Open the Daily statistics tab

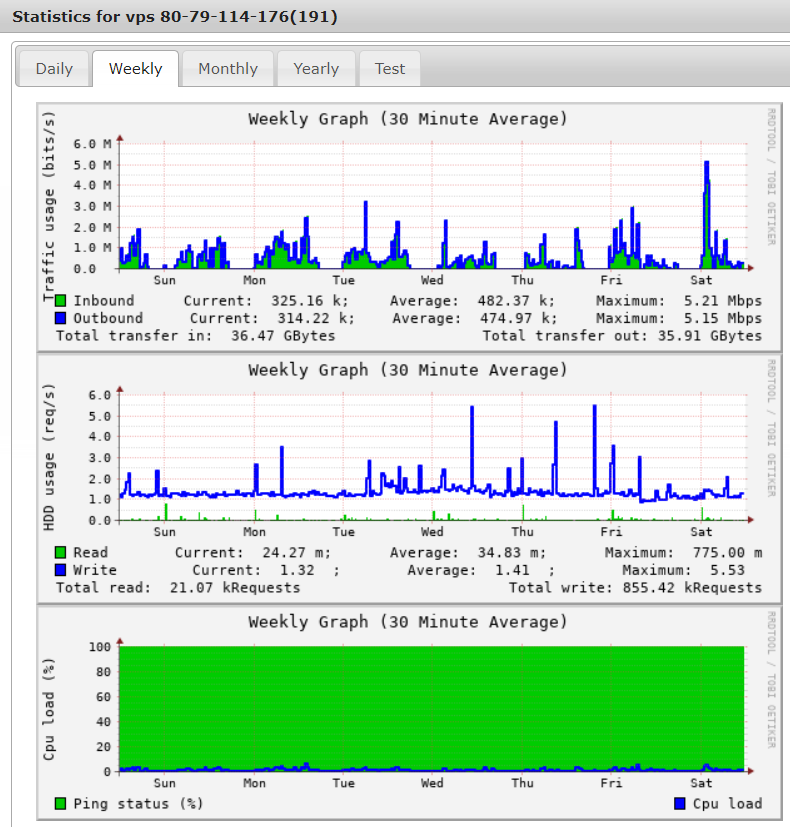coord(54,69)
